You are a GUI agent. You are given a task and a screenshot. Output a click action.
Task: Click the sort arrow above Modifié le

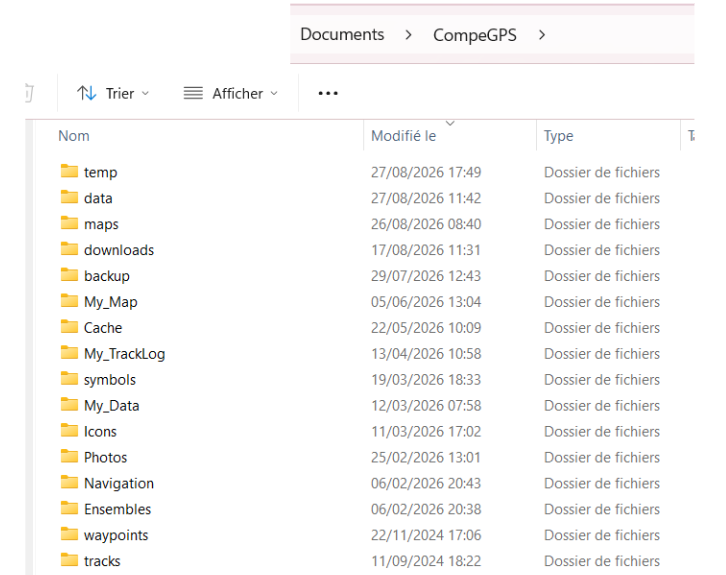pos(450,123)
